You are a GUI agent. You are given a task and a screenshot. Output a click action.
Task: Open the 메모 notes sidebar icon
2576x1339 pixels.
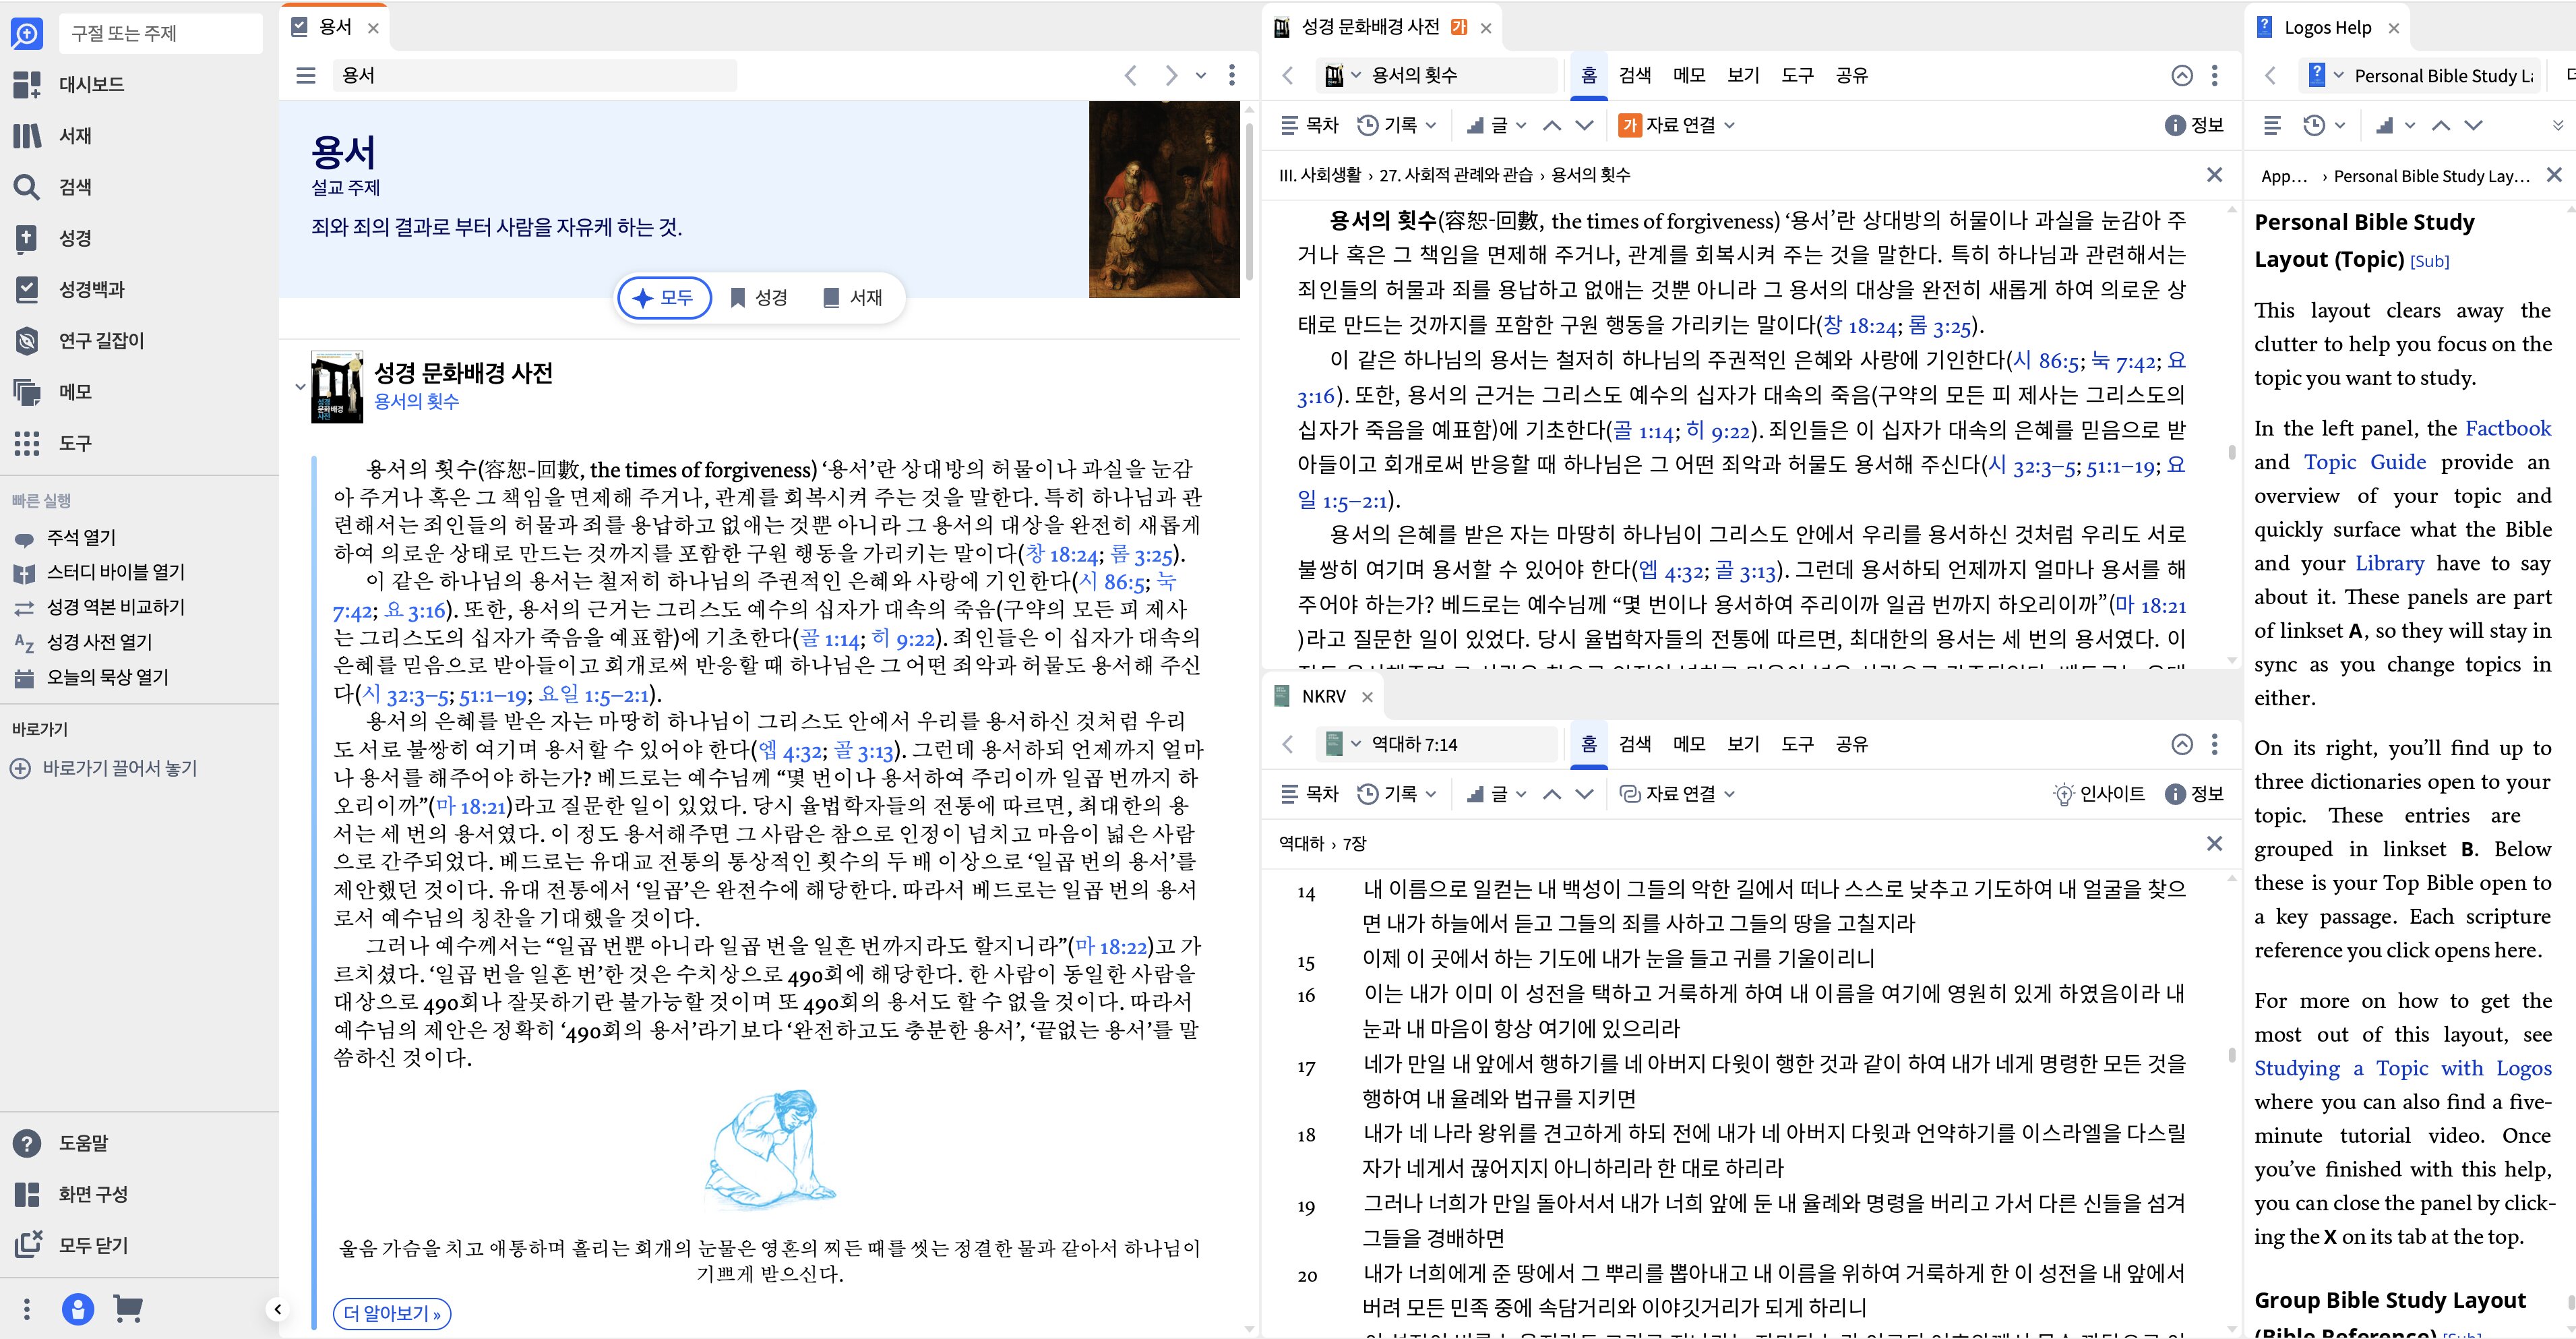coord(27,391)
